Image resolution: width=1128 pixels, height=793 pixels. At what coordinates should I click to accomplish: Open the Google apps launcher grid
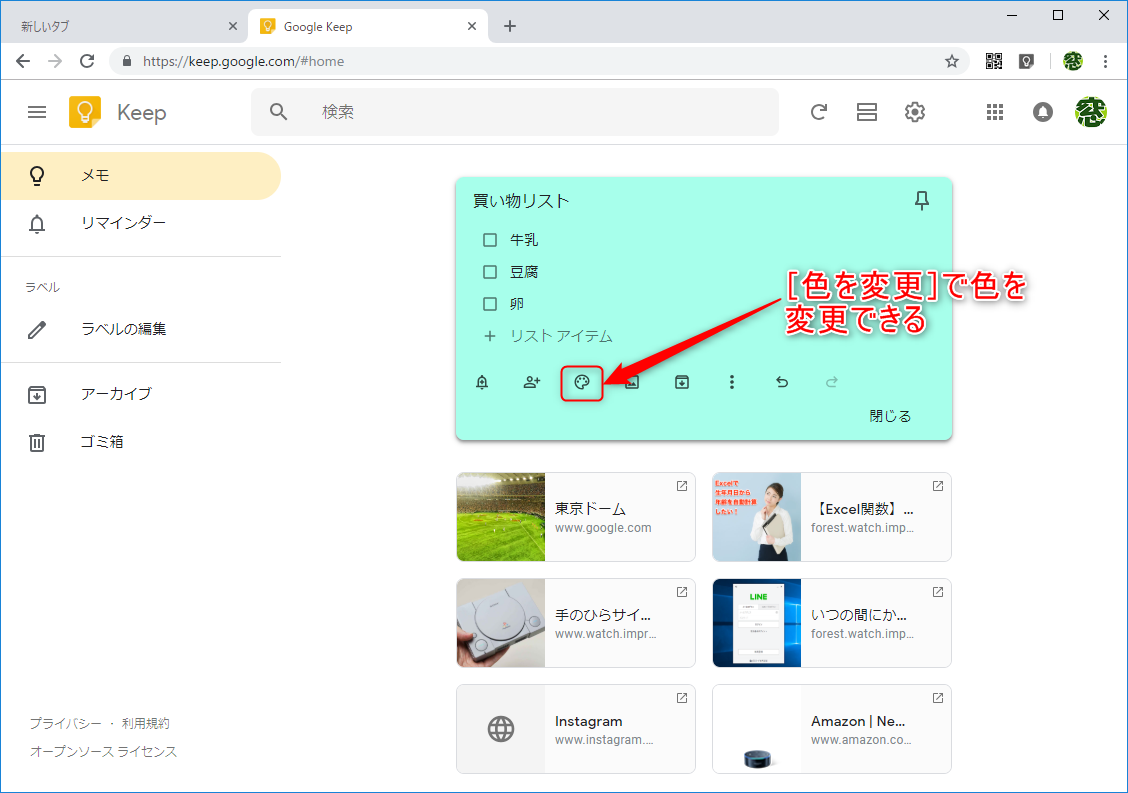994,112
